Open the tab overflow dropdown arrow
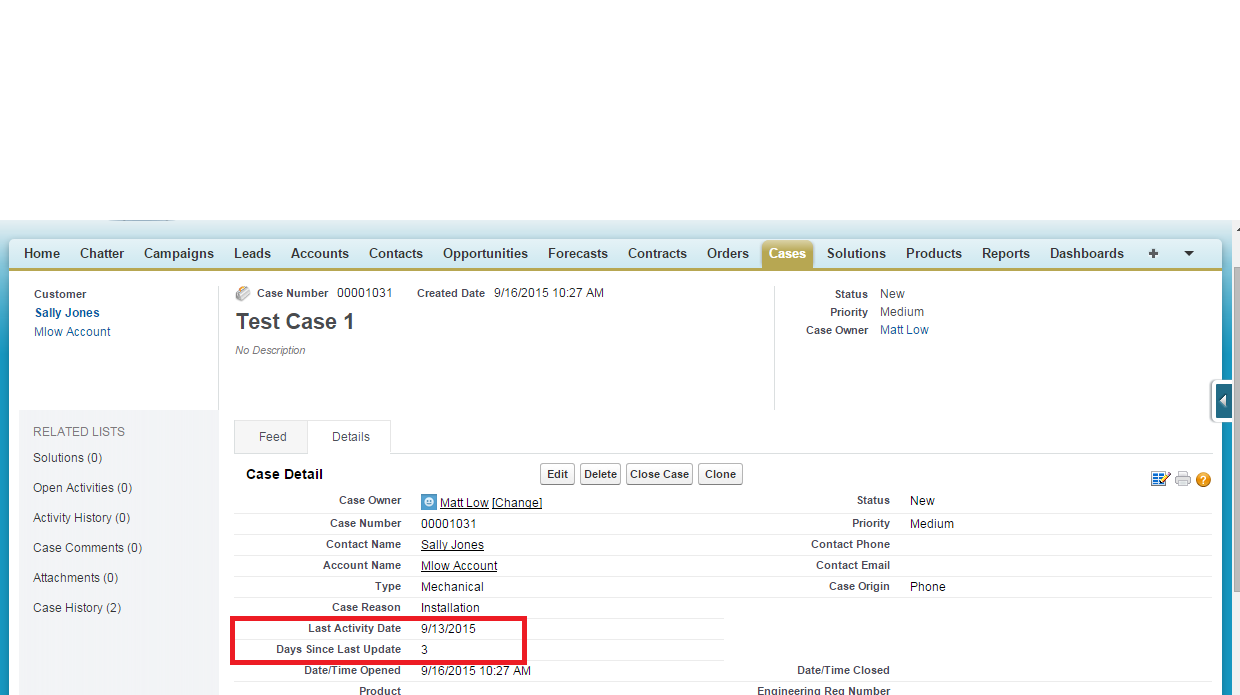The width and height of the screenshot is (1240, 695). (x=1189, y=254)
